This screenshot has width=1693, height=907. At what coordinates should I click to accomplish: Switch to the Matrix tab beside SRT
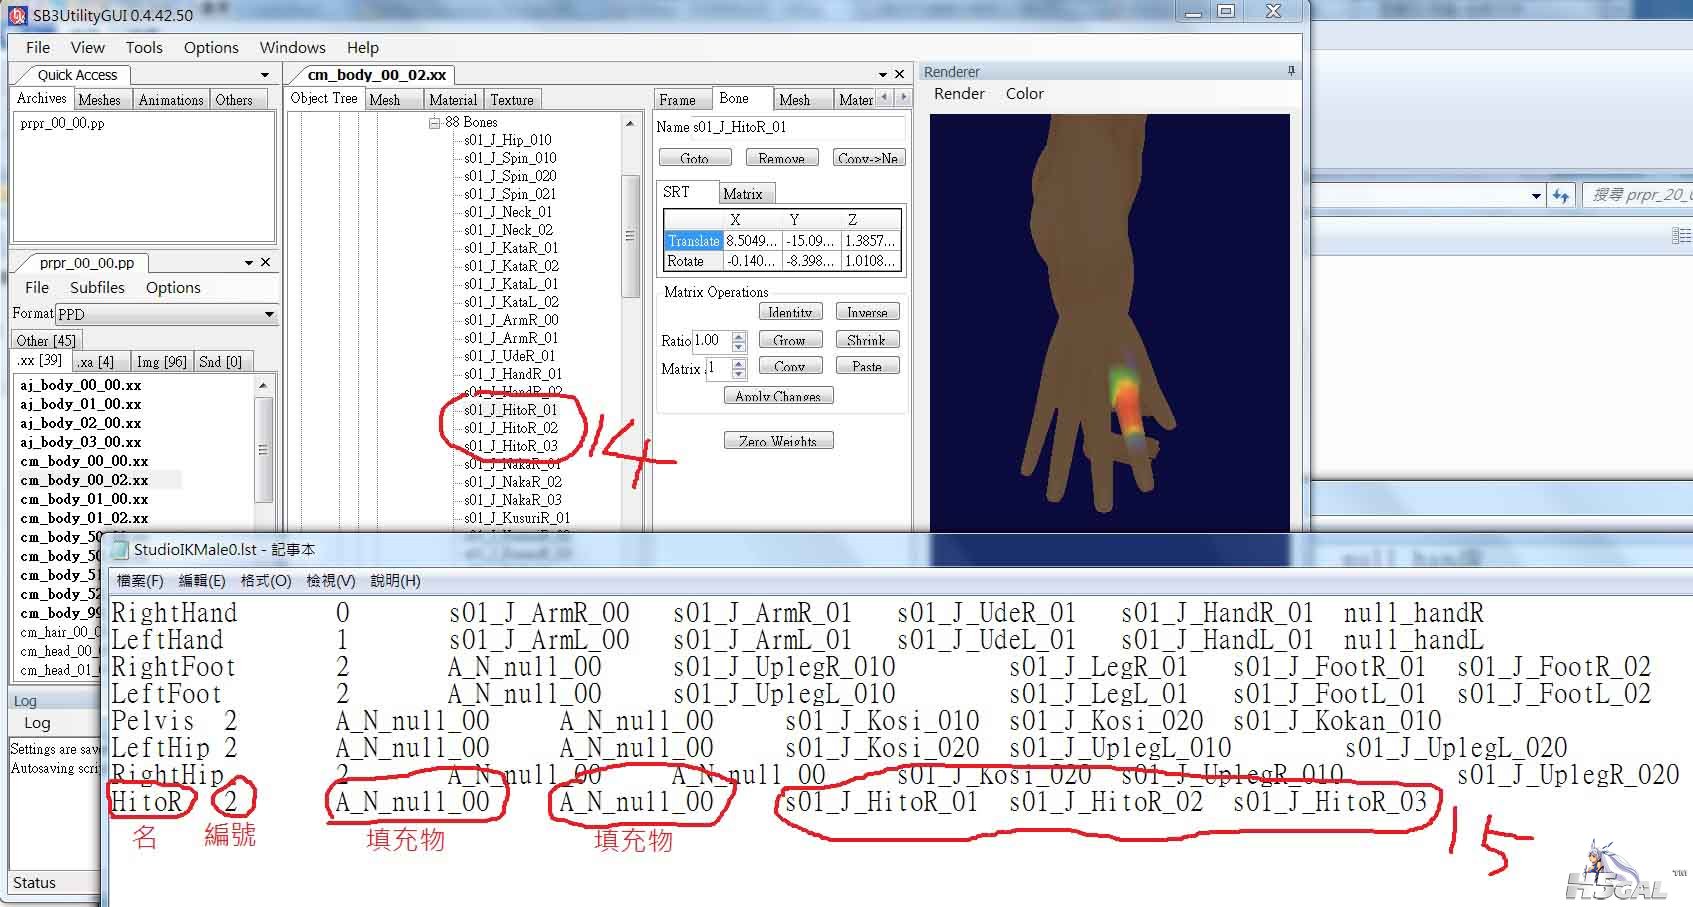point(742,193)
